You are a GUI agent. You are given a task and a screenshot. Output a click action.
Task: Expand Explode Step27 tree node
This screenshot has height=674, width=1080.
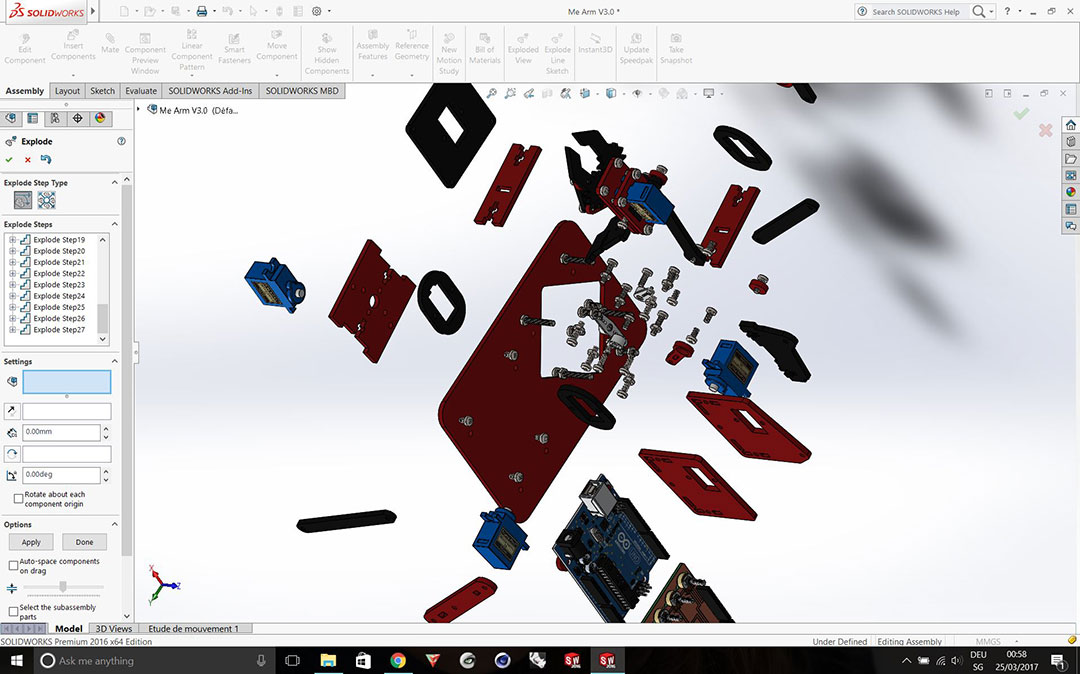pyautogui.click(x=12, y=330)
